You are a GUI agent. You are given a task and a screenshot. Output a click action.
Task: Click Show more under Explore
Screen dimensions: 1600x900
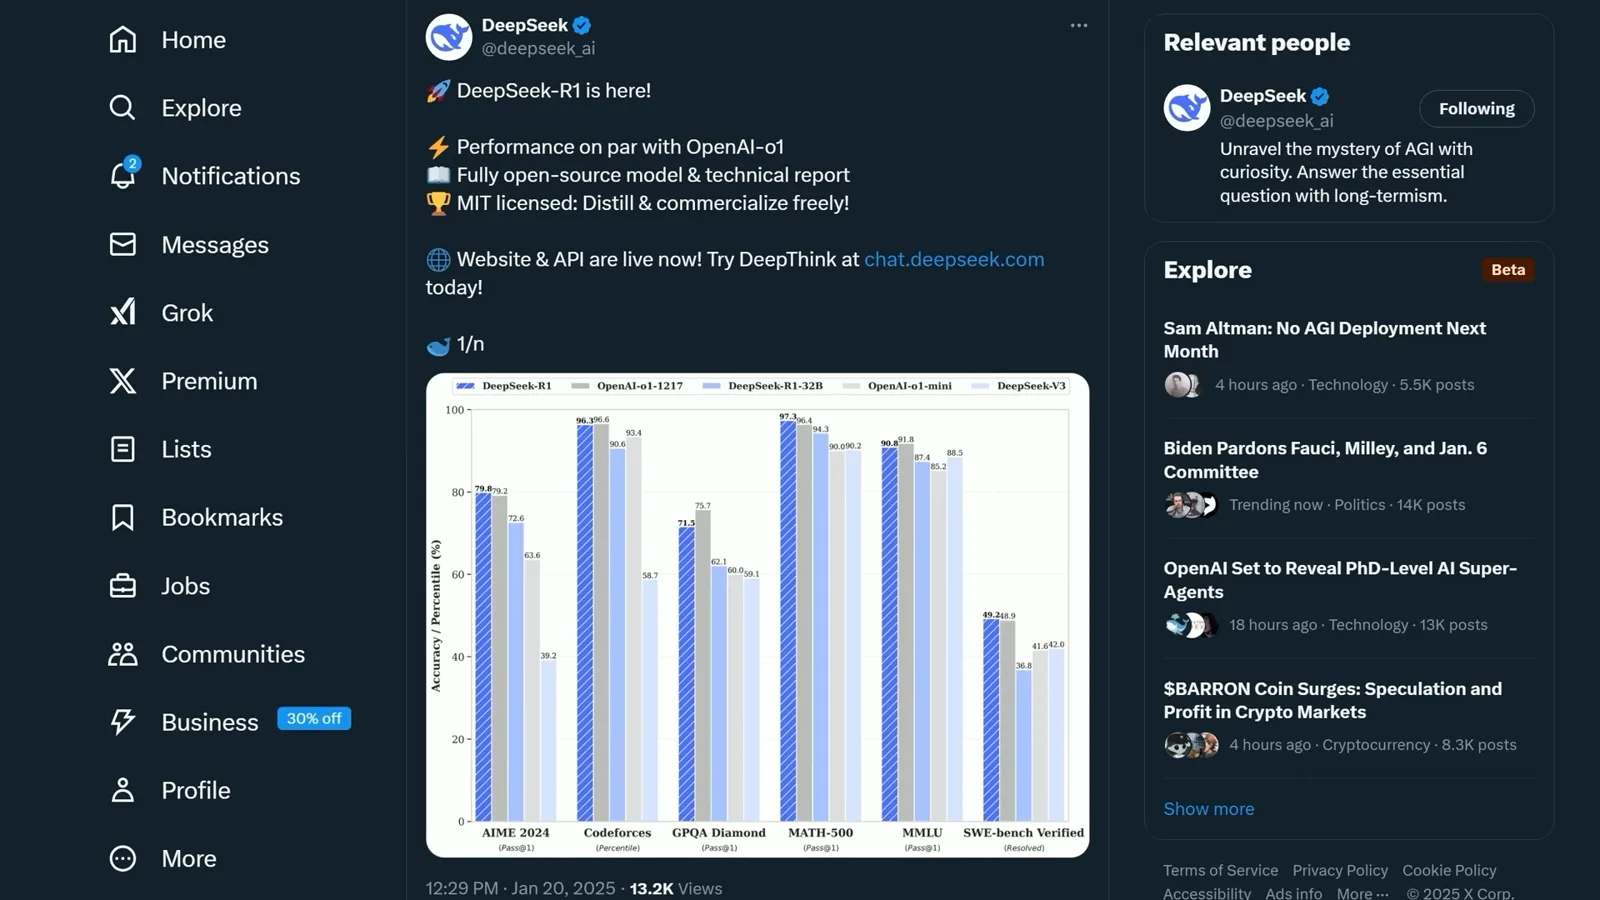point(1208,809)
